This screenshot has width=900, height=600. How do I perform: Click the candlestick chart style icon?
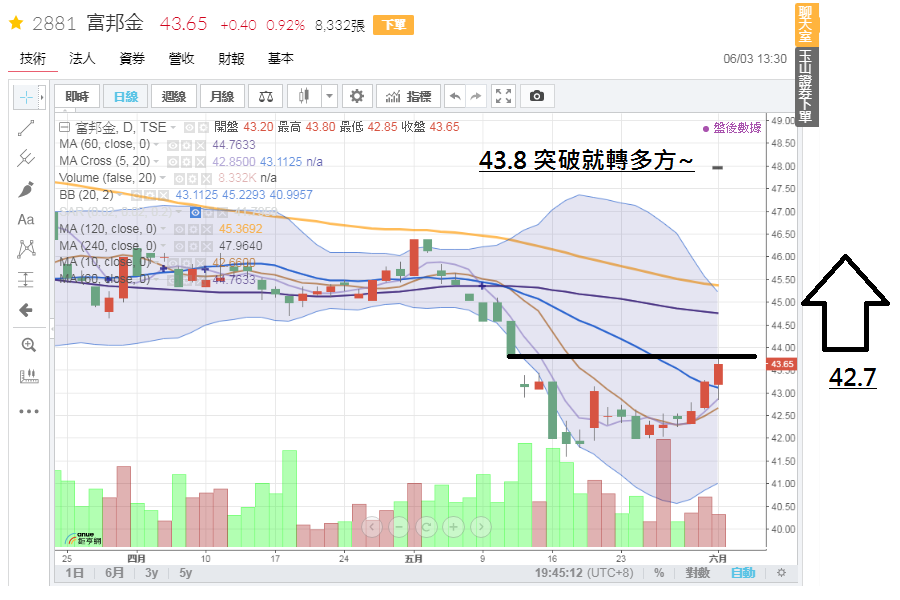point(304,96)
